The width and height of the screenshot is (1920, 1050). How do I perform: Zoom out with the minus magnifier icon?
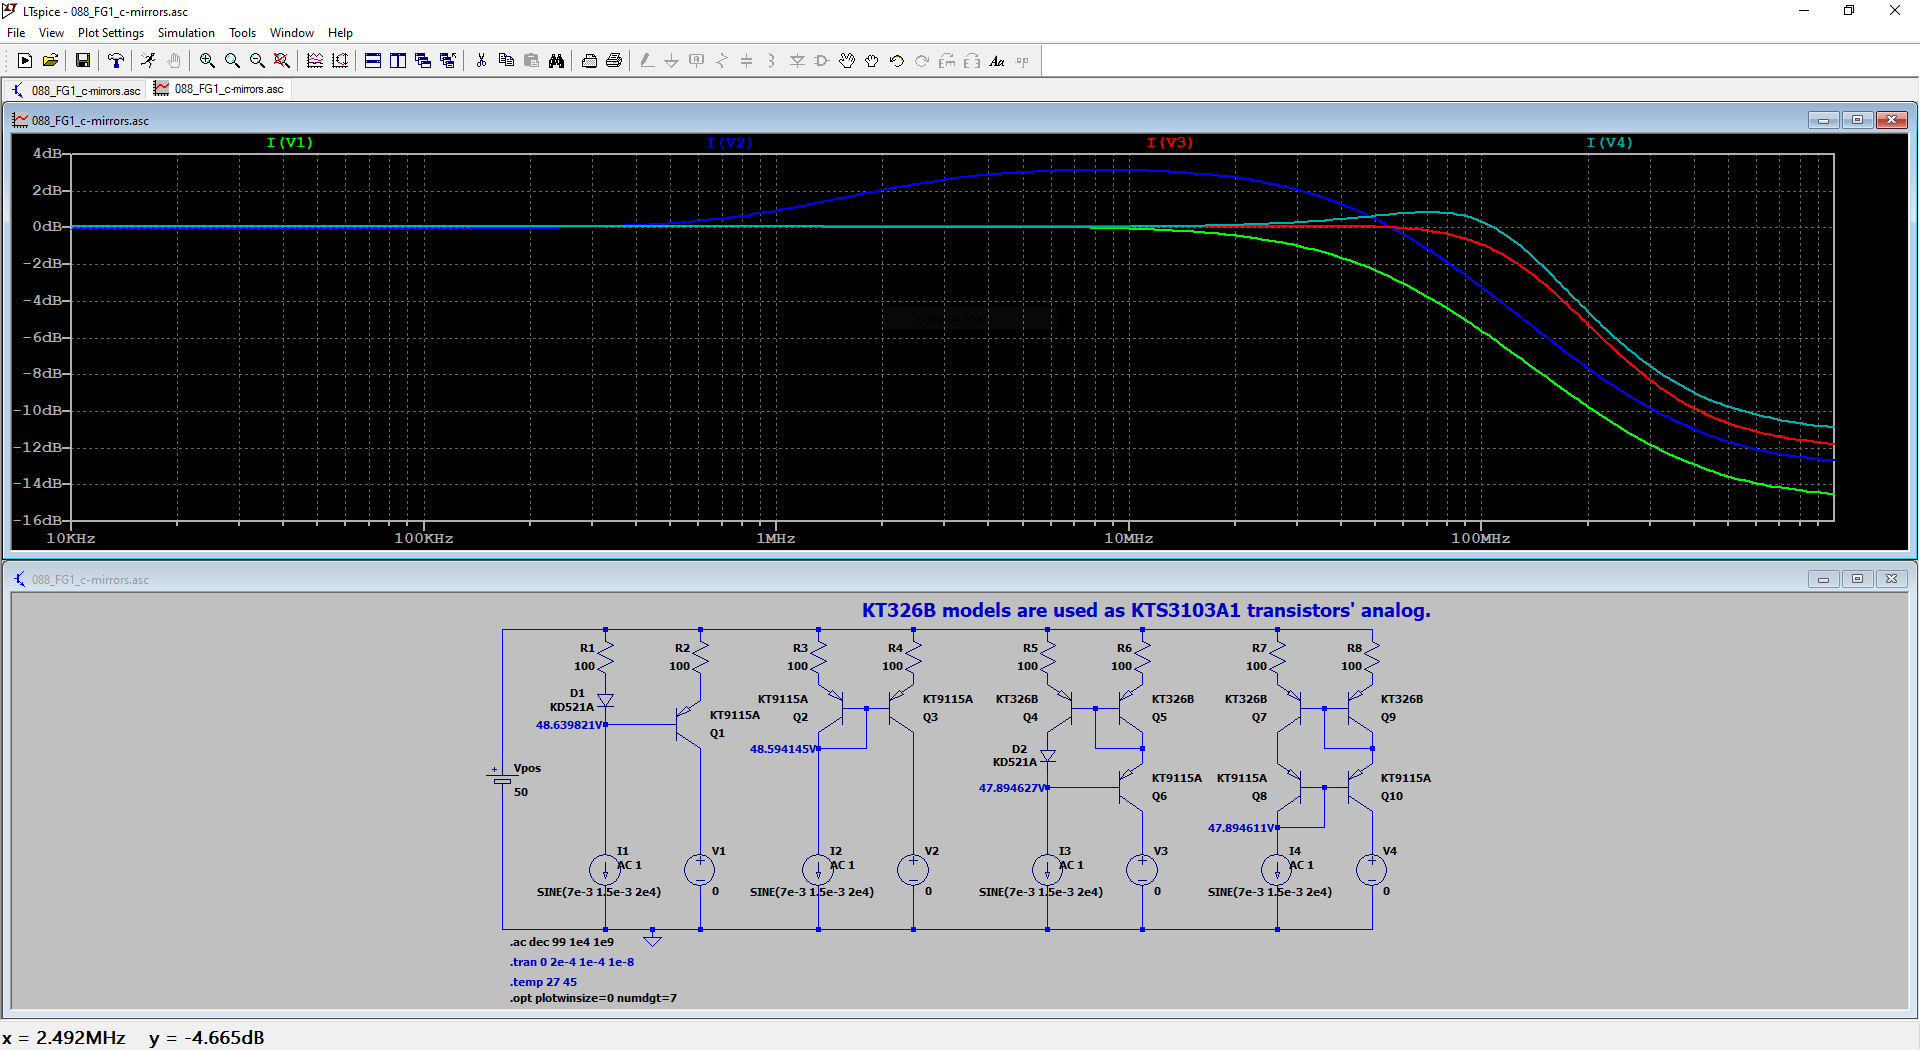(x=257, y=61)
